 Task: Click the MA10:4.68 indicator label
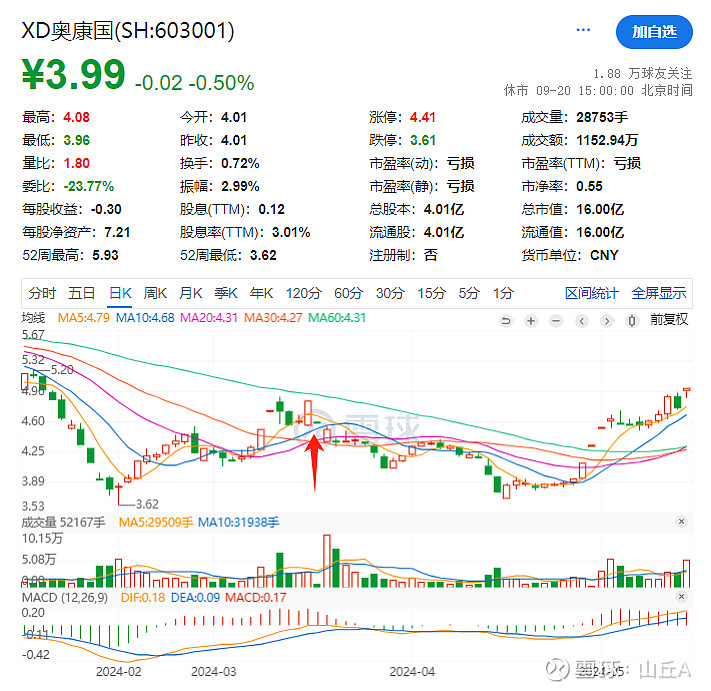point(145,318)
